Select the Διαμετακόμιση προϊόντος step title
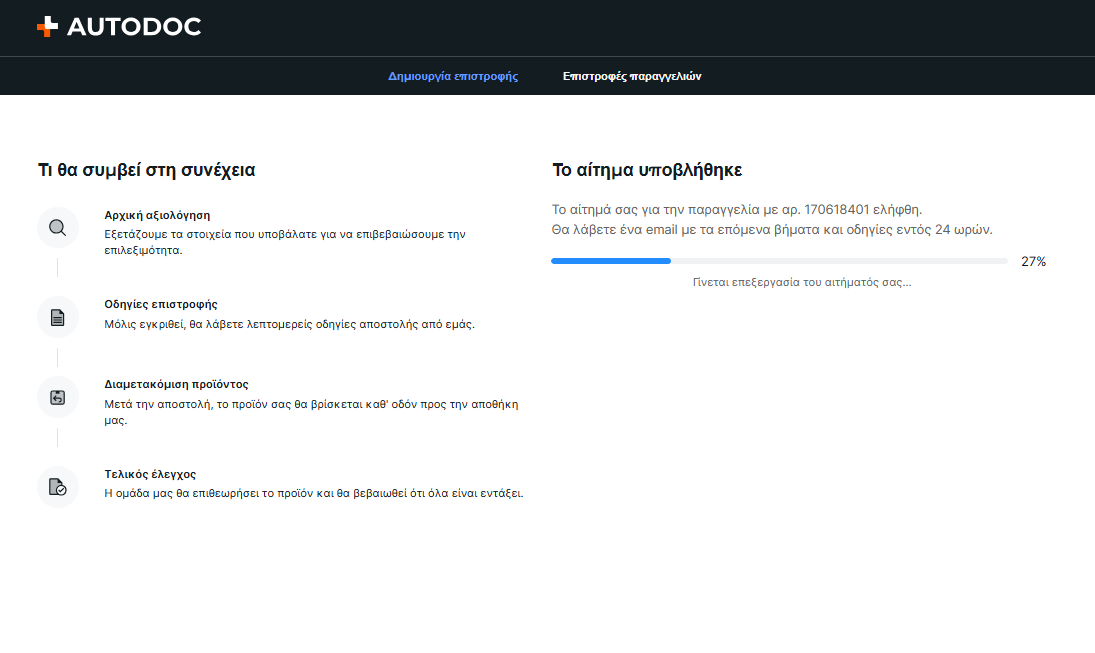Screen dimensions: 1095x653 click(x=176, y=384)
